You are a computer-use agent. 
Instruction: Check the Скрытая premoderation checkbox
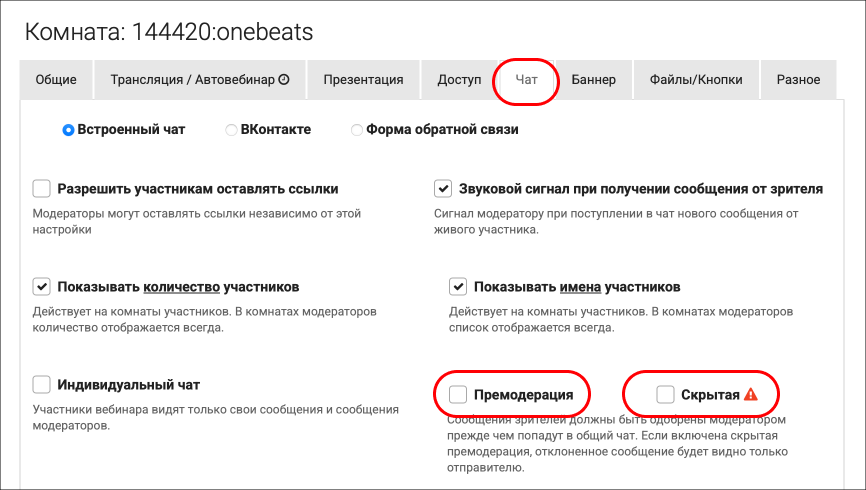click(665, 395)
